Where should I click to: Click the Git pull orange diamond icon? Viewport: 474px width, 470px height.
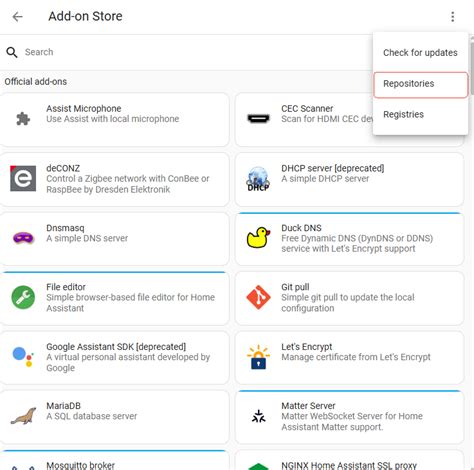coord(258,297)
